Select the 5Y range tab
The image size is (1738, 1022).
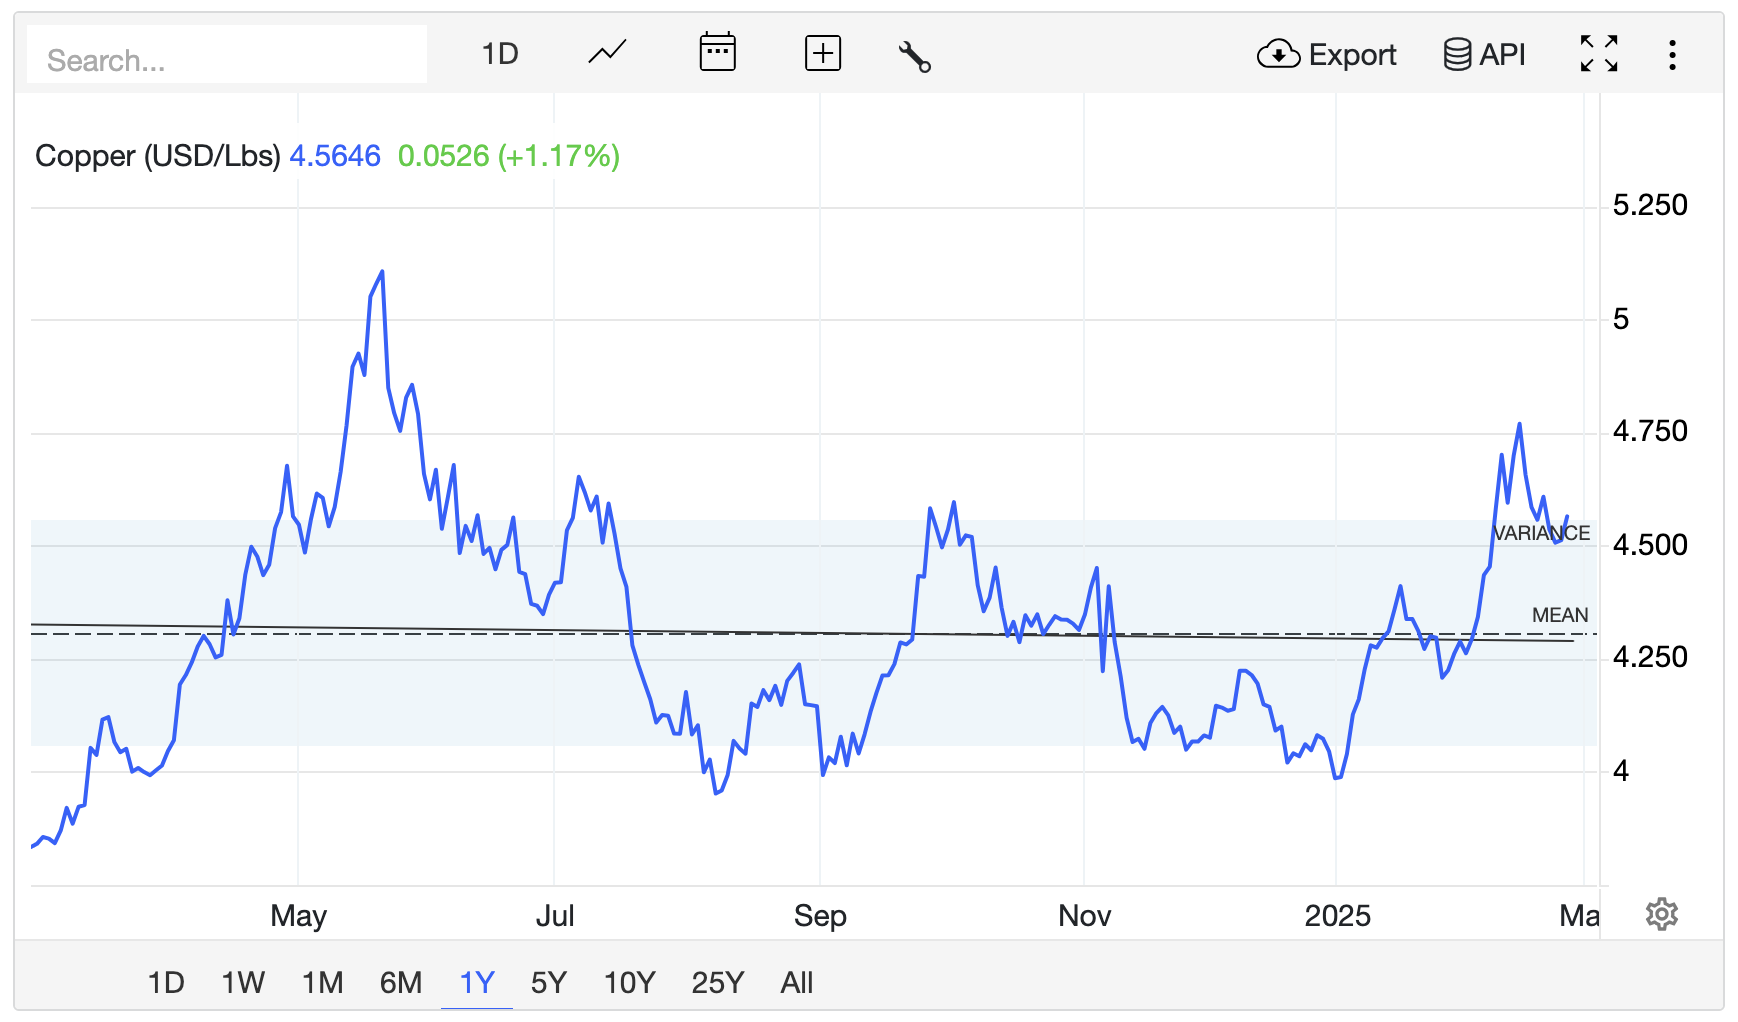(549, 983)
